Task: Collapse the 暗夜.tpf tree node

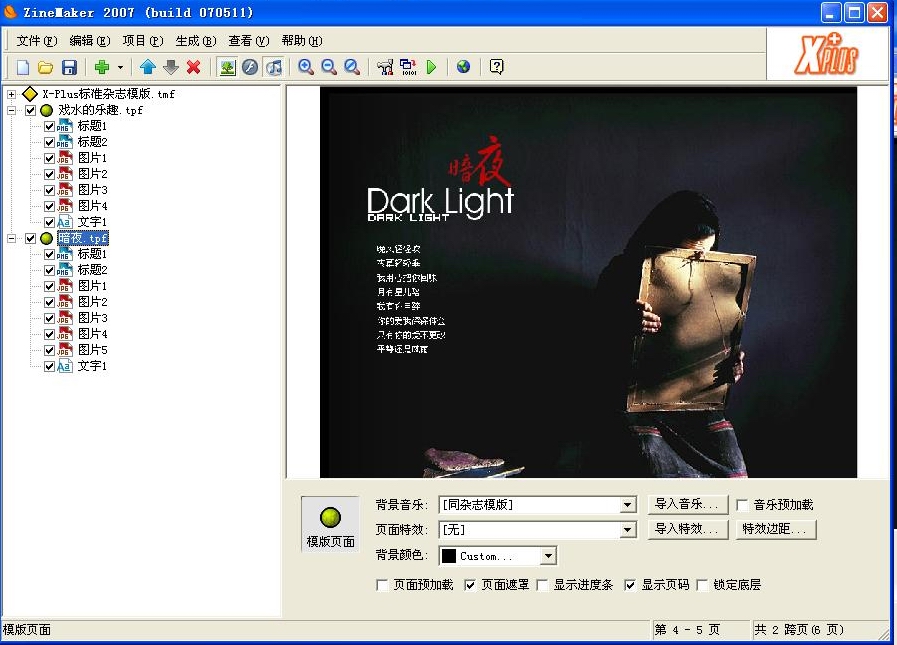Action: [x=11, y=238]
